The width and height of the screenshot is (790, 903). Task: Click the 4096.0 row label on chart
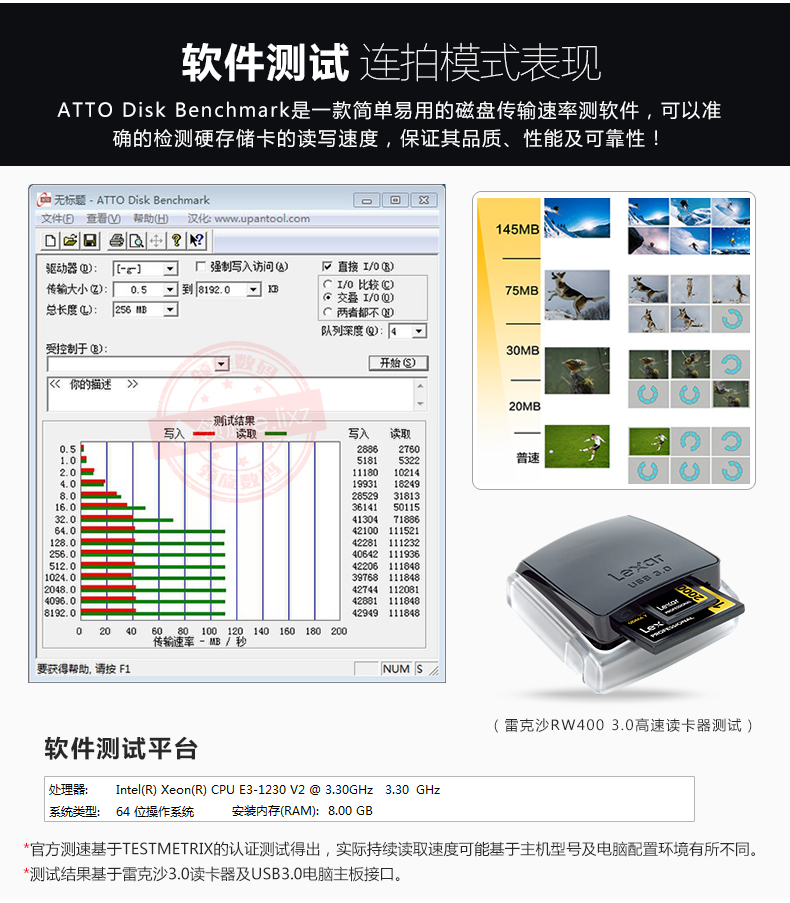coord(60,601)
